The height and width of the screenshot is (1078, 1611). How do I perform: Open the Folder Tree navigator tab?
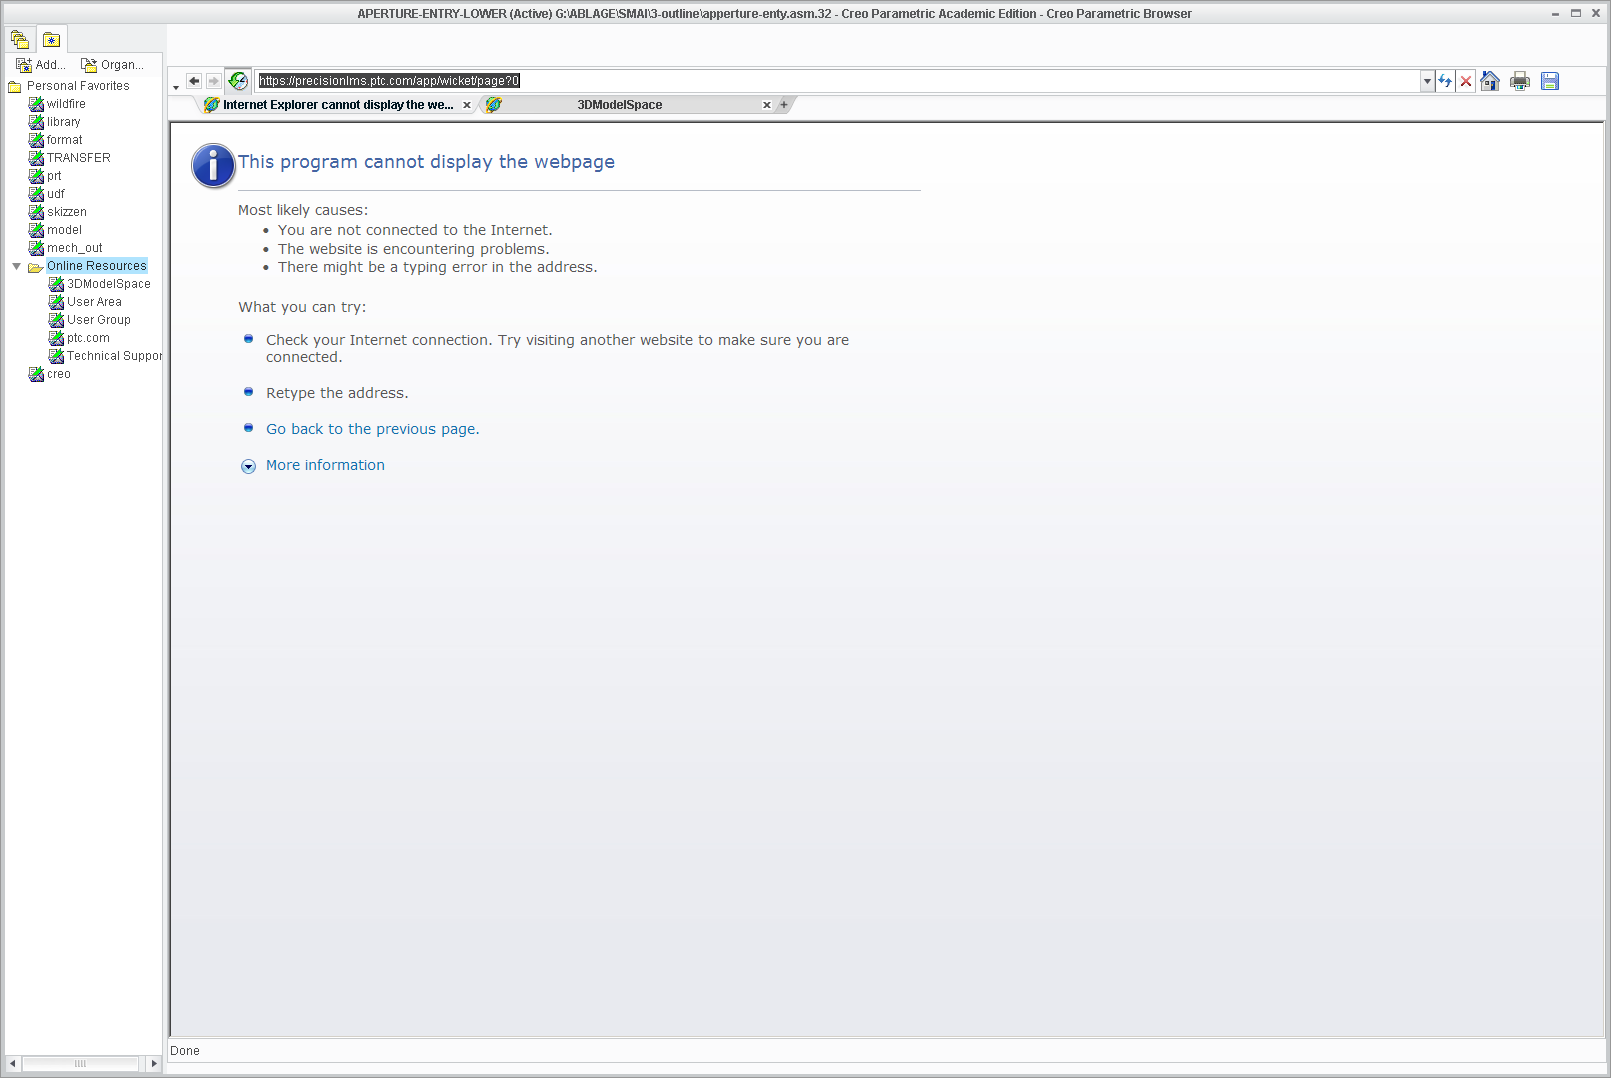point(20,40)
